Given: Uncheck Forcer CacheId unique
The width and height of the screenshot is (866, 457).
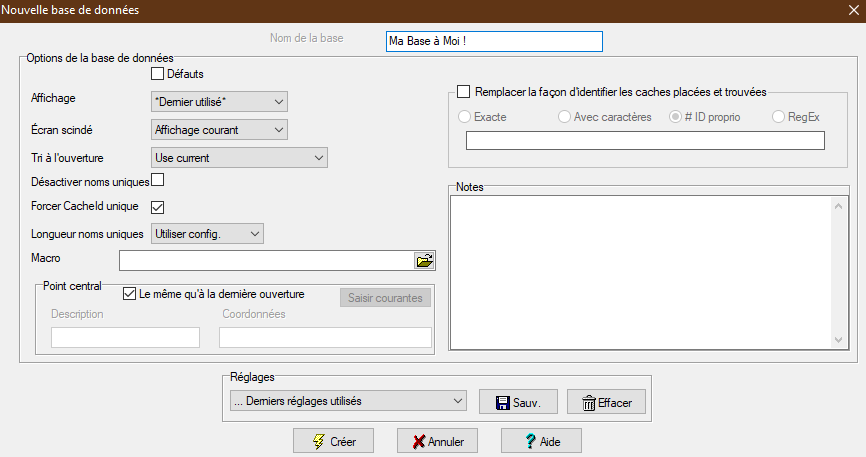Looking at the screenshot, I should tap(157, 207).
